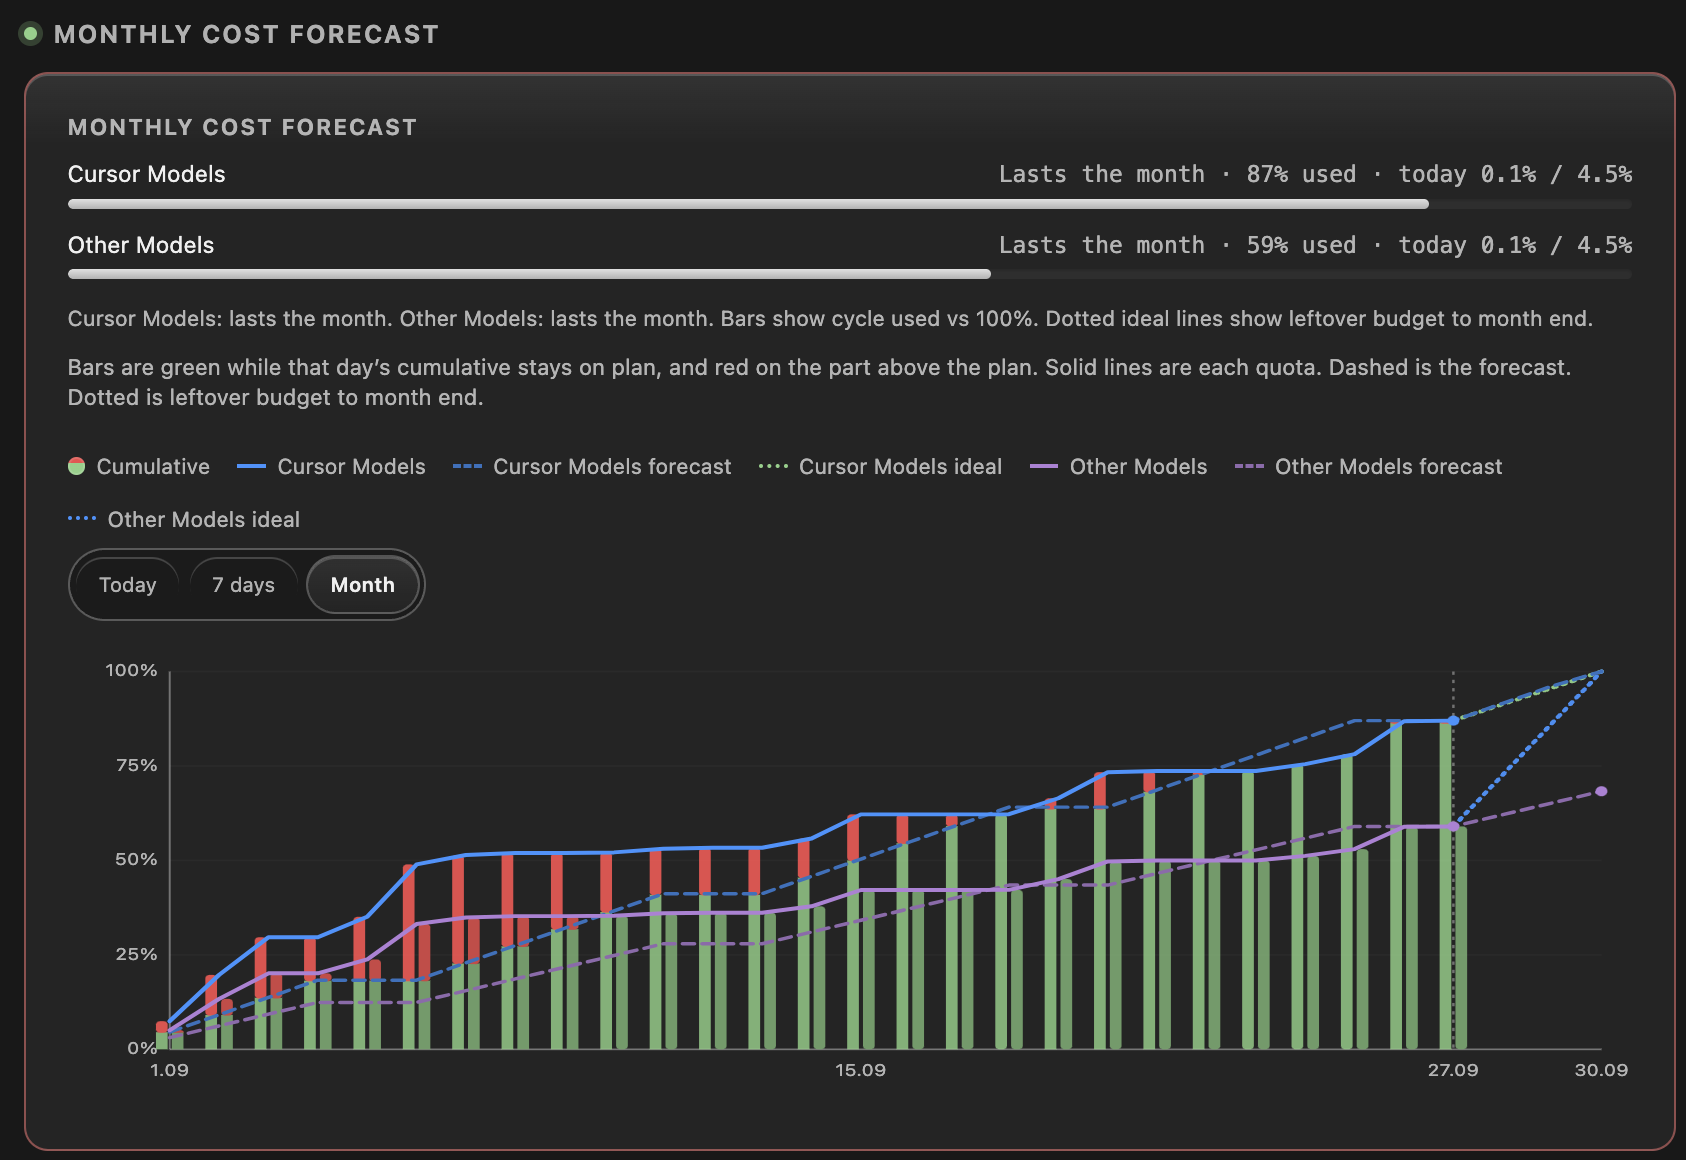Click the green status dot beside Monthly Cost Forecast

coord(31,34)
